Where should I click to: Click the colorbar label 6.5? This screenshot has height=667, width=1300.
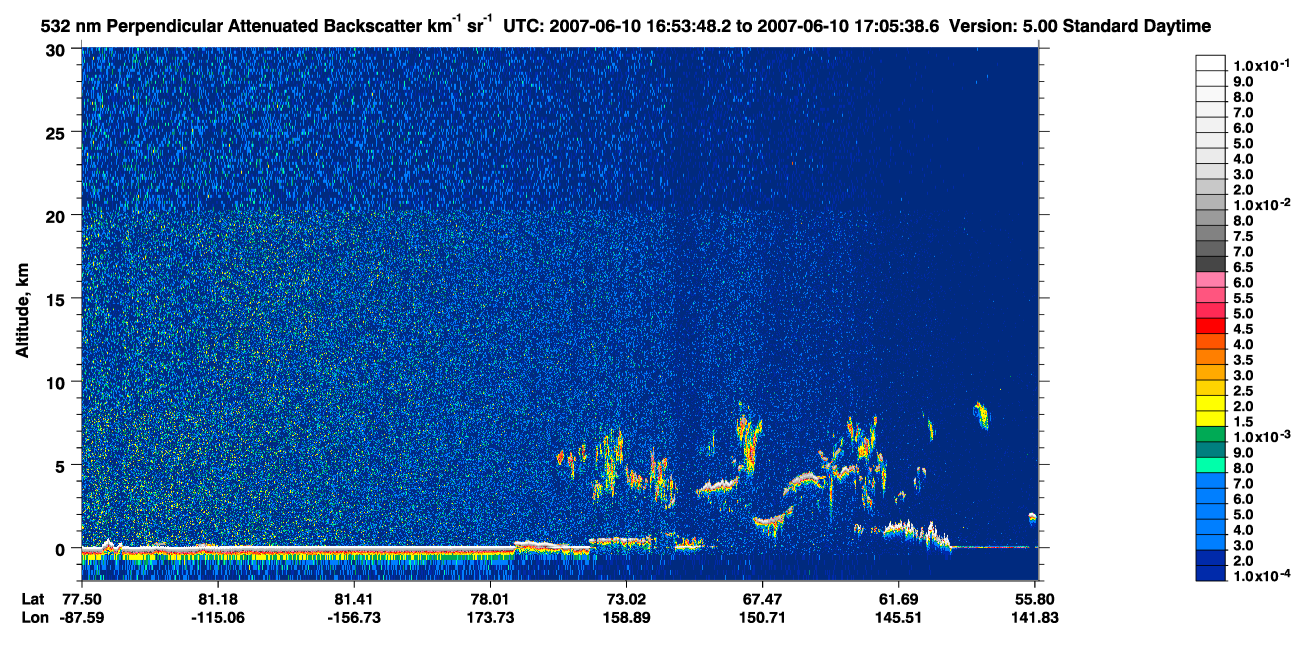point(1245,267)
